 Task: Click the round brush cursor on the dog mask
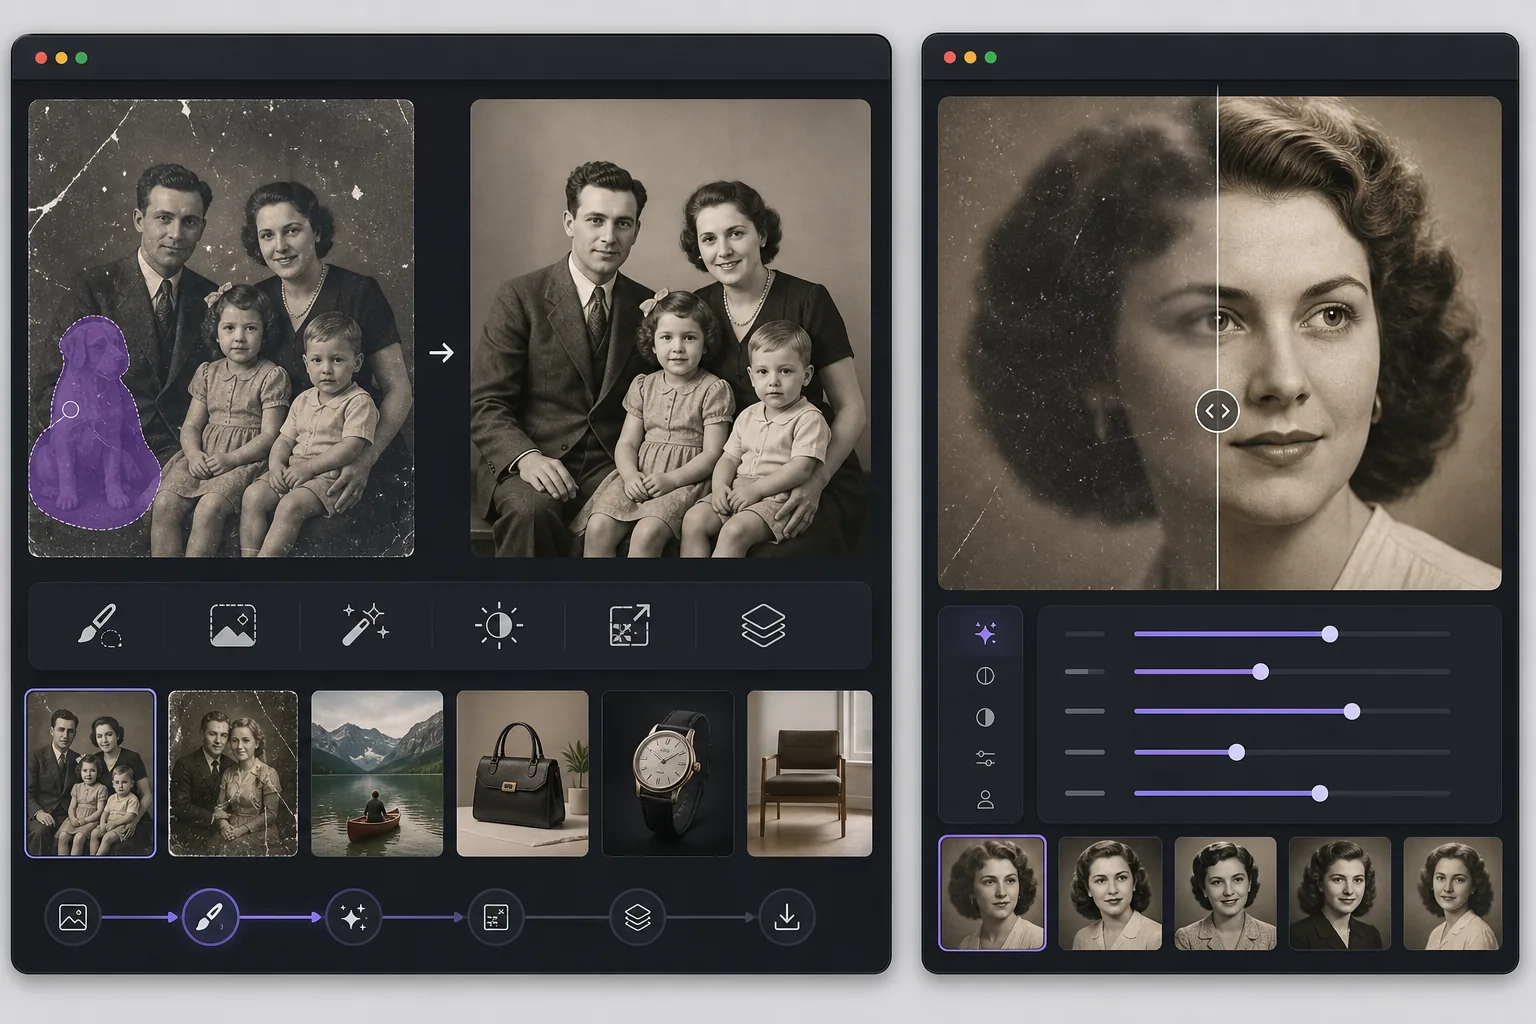point(70,409)
